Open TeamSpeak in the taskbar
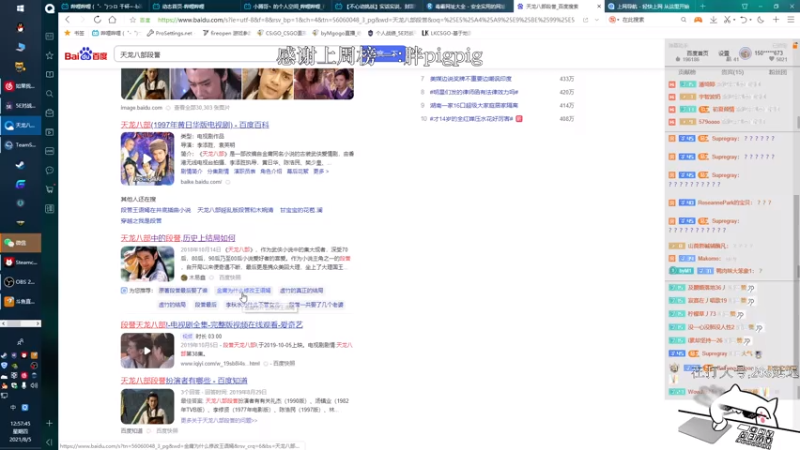The height and width of the screenshot is (450, 800). coord(20,145)
